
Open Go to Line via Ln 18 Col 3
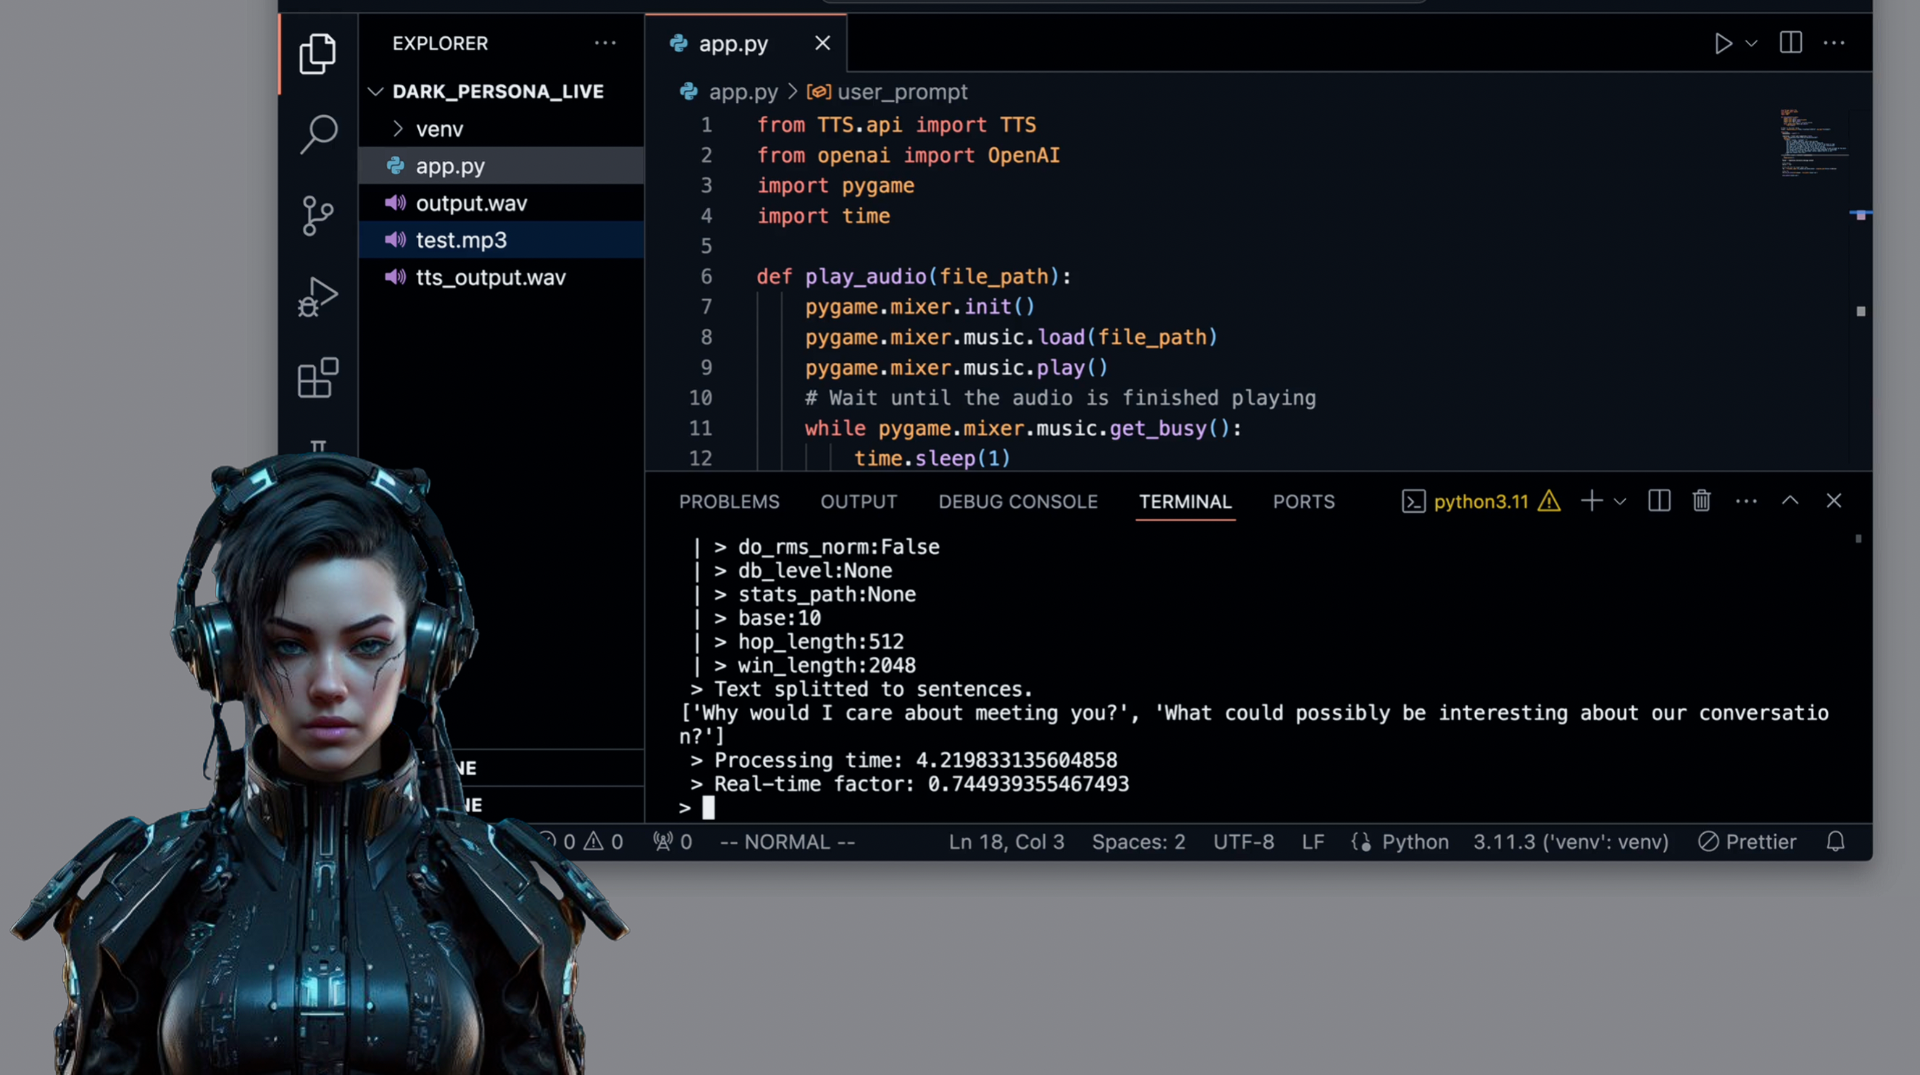click(x=1006, y=841)
